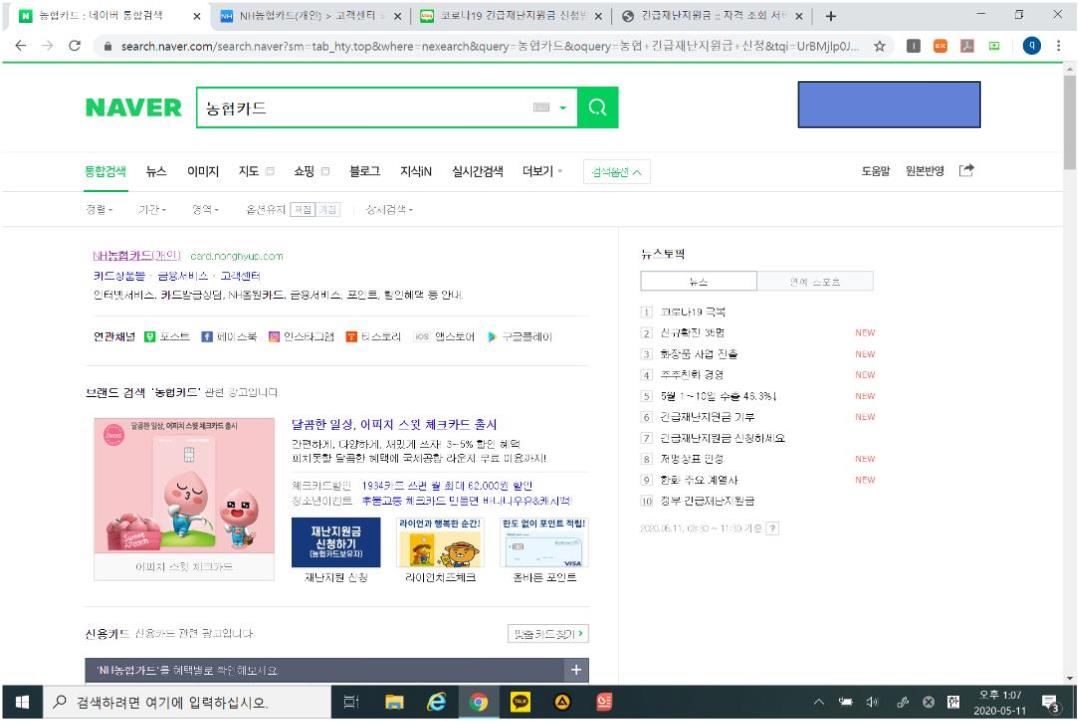Click the green extension icon in toolbar
1079x721 pixels.
click(994, 46)
